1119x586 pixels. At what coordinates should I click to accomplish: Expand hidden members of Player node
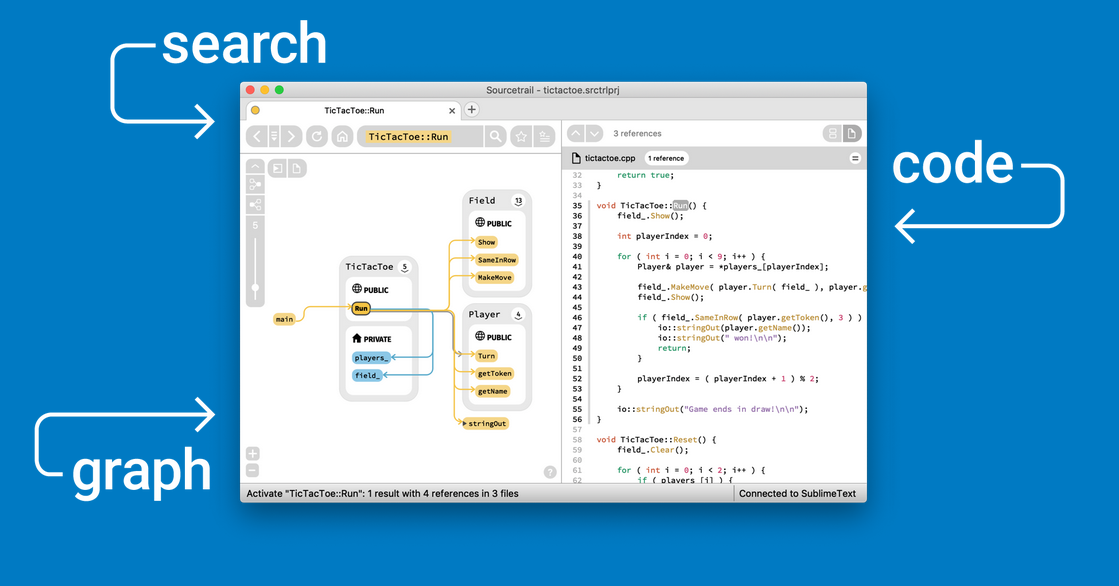coord(518,315)
